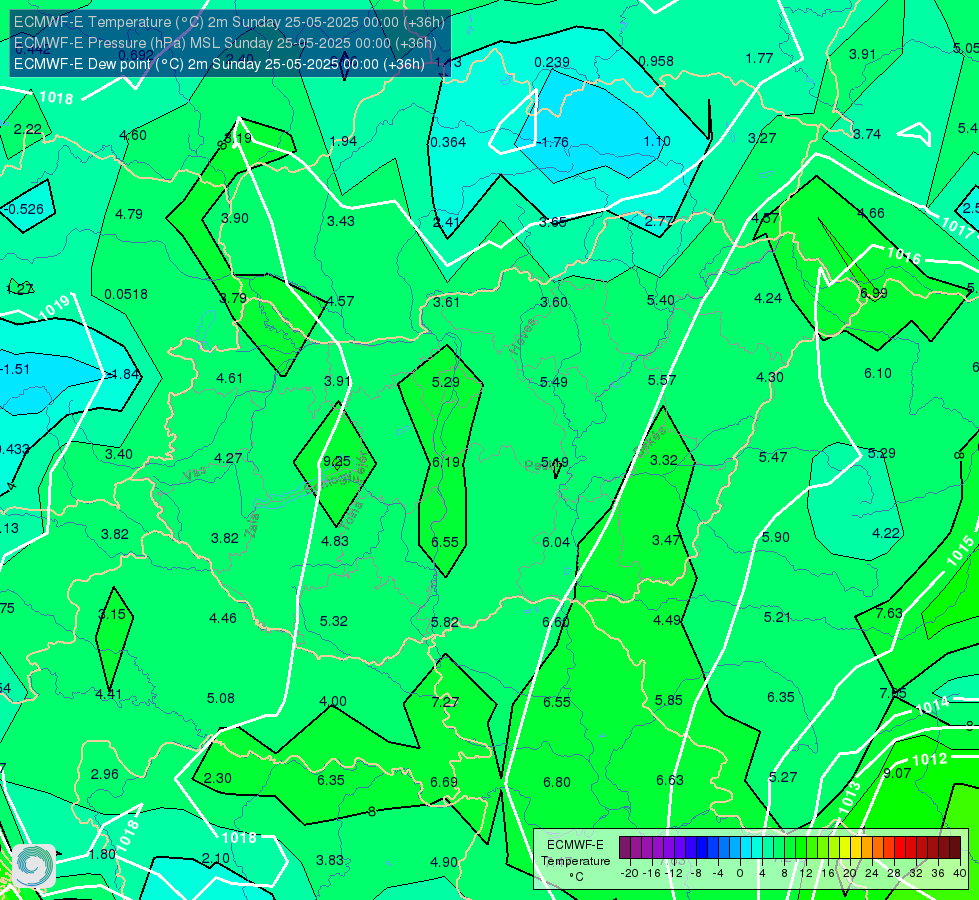The image size is (979, 900).
Task: Click the 6.10 value
Action: pos(878,373)
